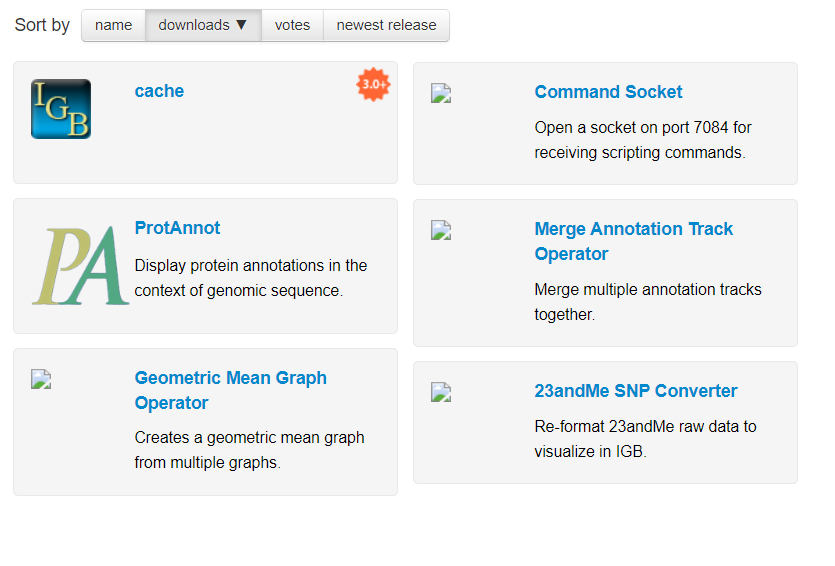
Task: Click the Command Socket broken image icon
Action: (x=441, y=93)
